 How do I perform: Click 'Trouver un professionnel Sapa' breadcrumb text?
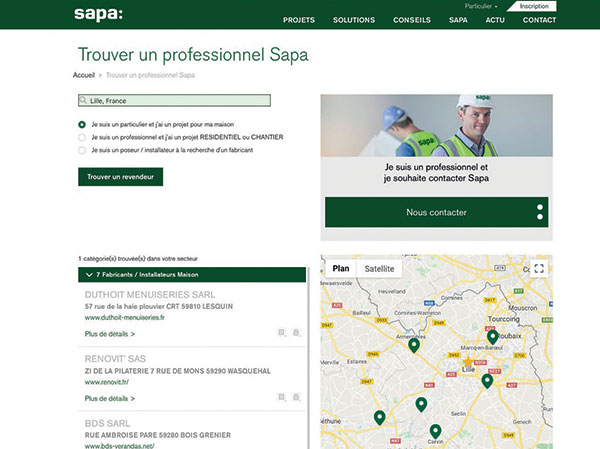coord(150,75)
